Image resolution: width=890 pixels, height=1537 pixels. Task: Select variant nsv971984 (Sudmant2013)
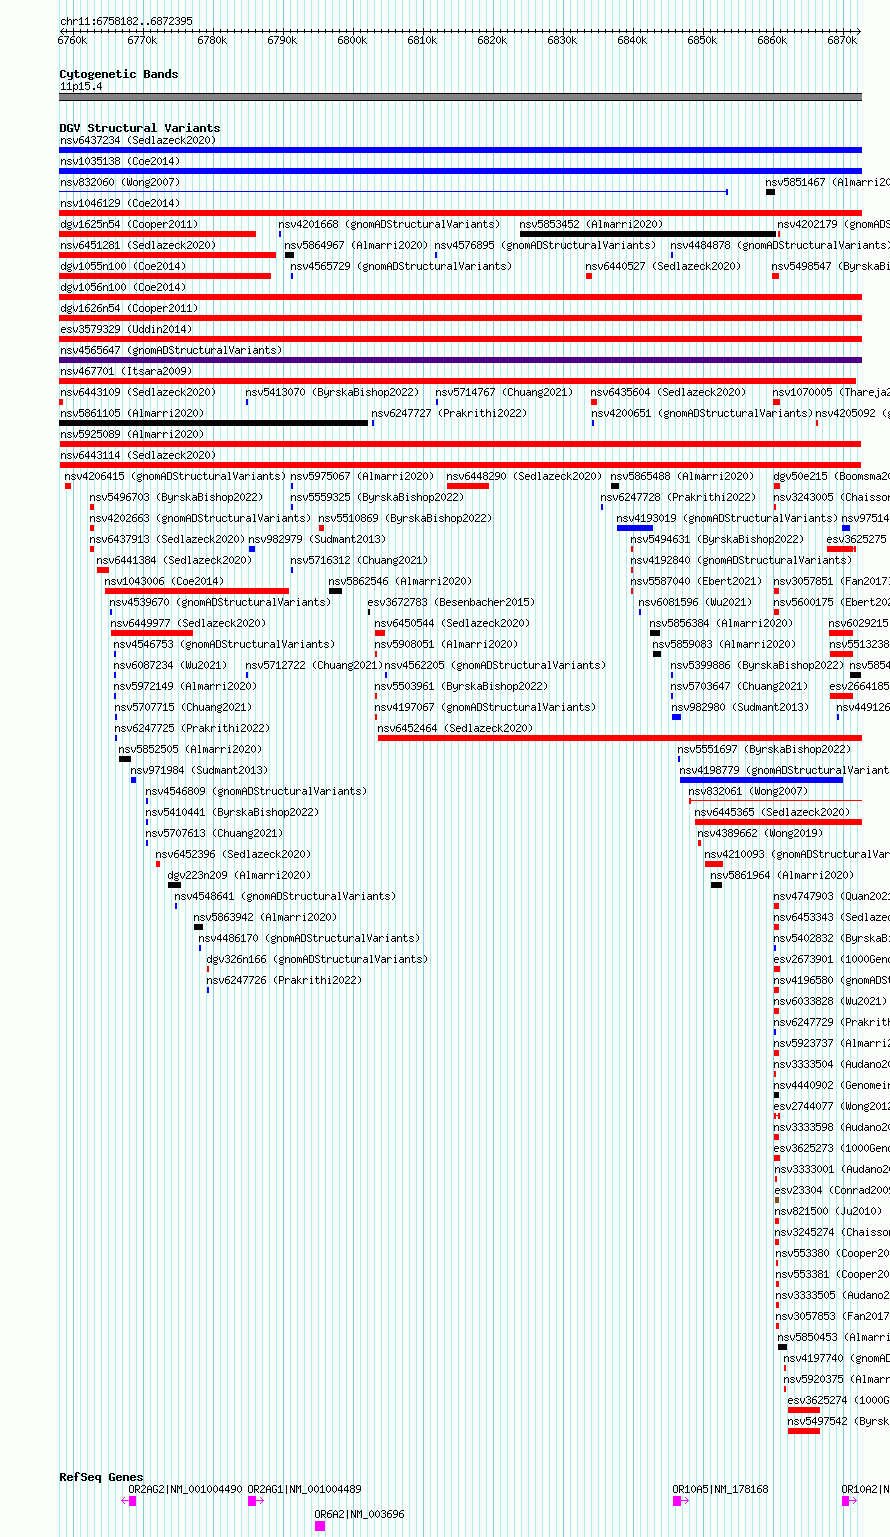click(199, 770)
